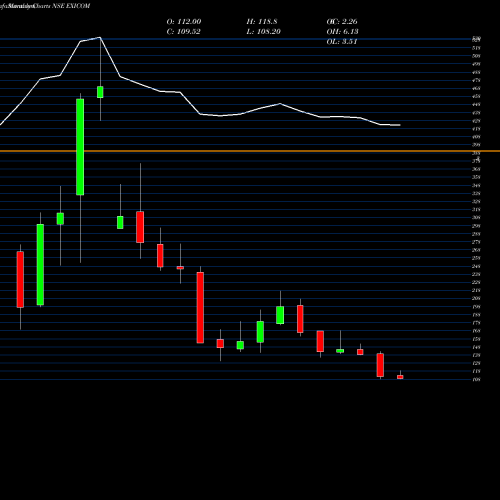The width and height of the screenshot is (500, 500).
Task: Click the 308 price axis label
Action: tap(477, 217)
